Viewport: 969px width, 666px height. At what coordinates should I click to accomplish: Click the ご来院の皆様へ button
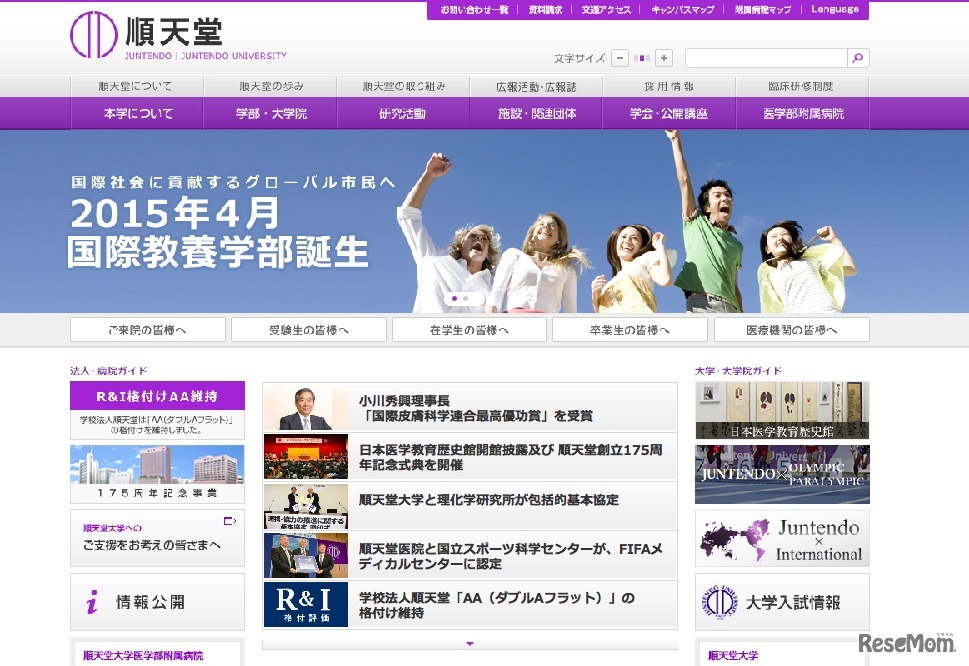[147, 328]
